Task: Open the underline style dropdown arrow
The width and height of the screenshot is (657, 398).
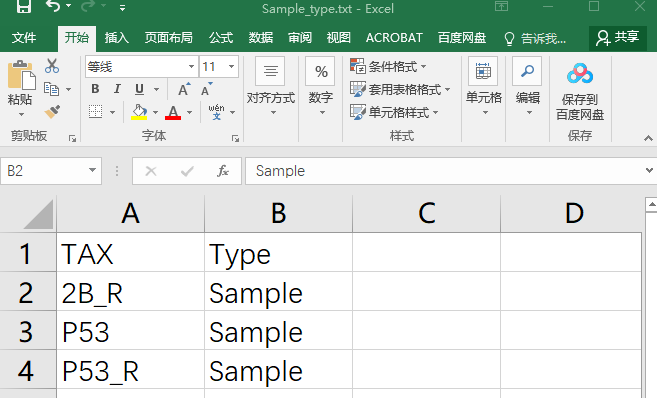Action: pyautogui.click(x=156, y=89)
